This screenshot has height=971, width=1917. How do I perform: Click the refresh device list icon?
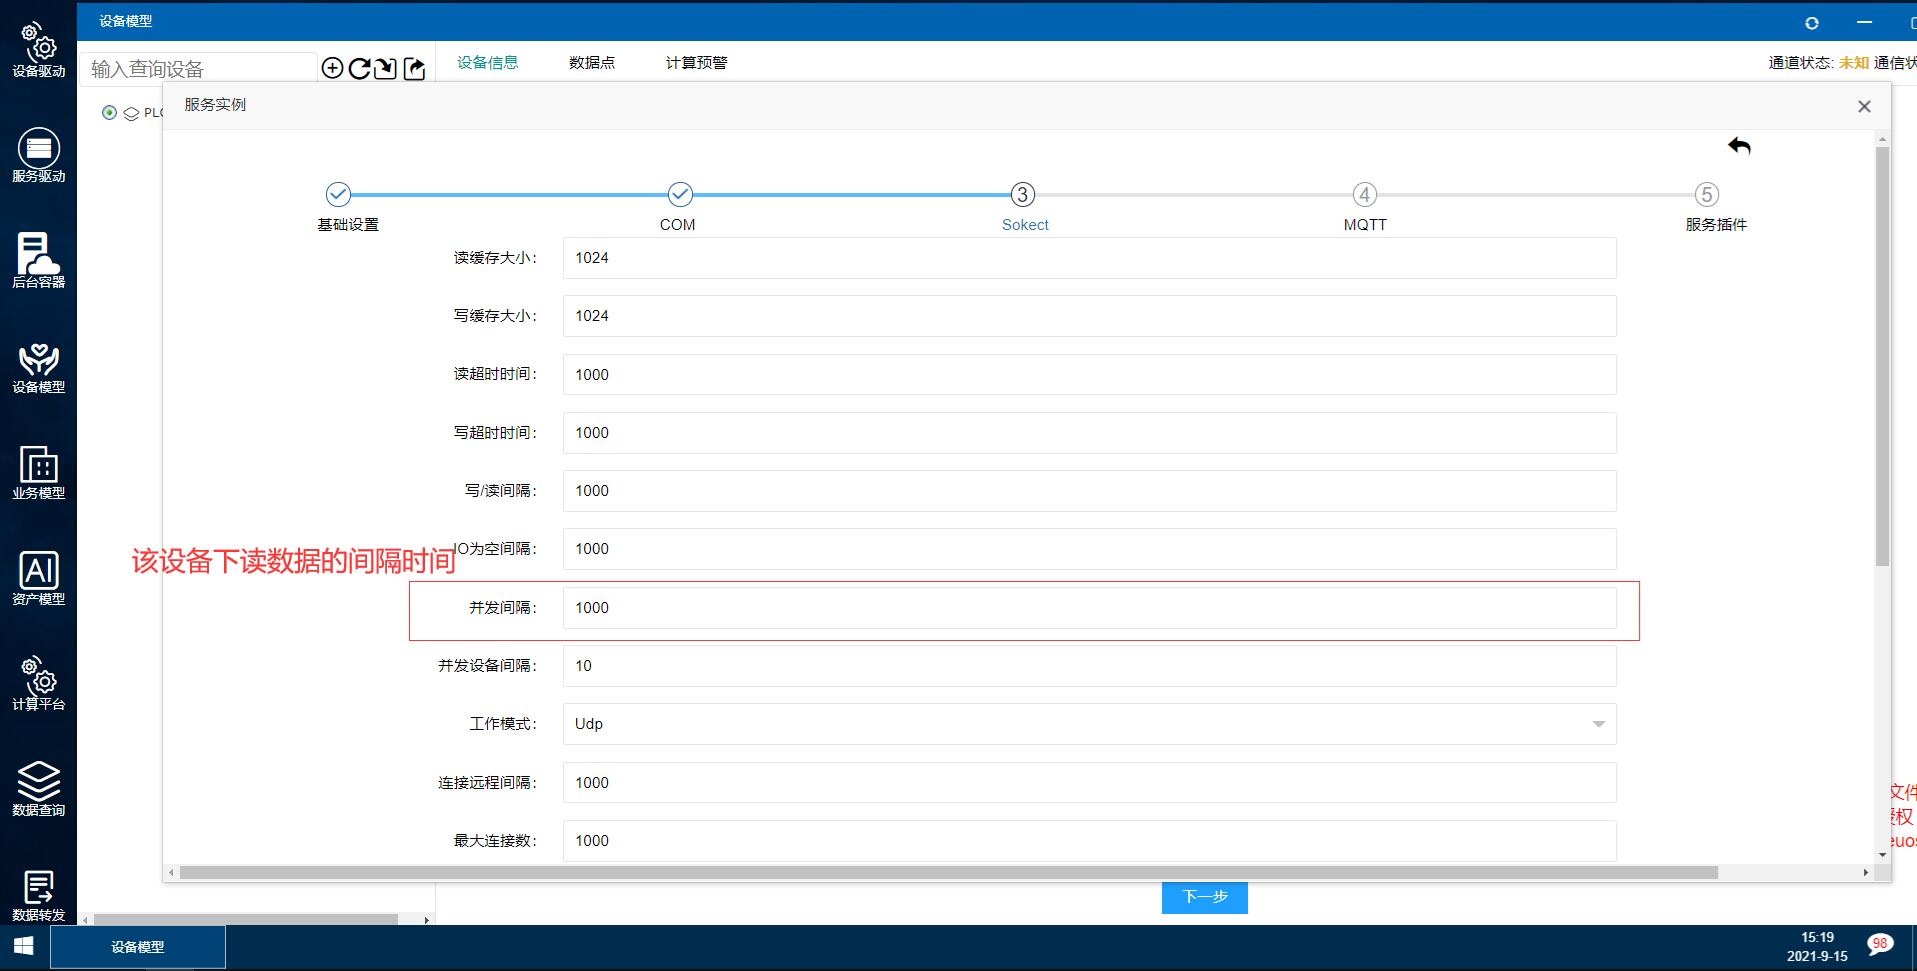coord(359,68)
